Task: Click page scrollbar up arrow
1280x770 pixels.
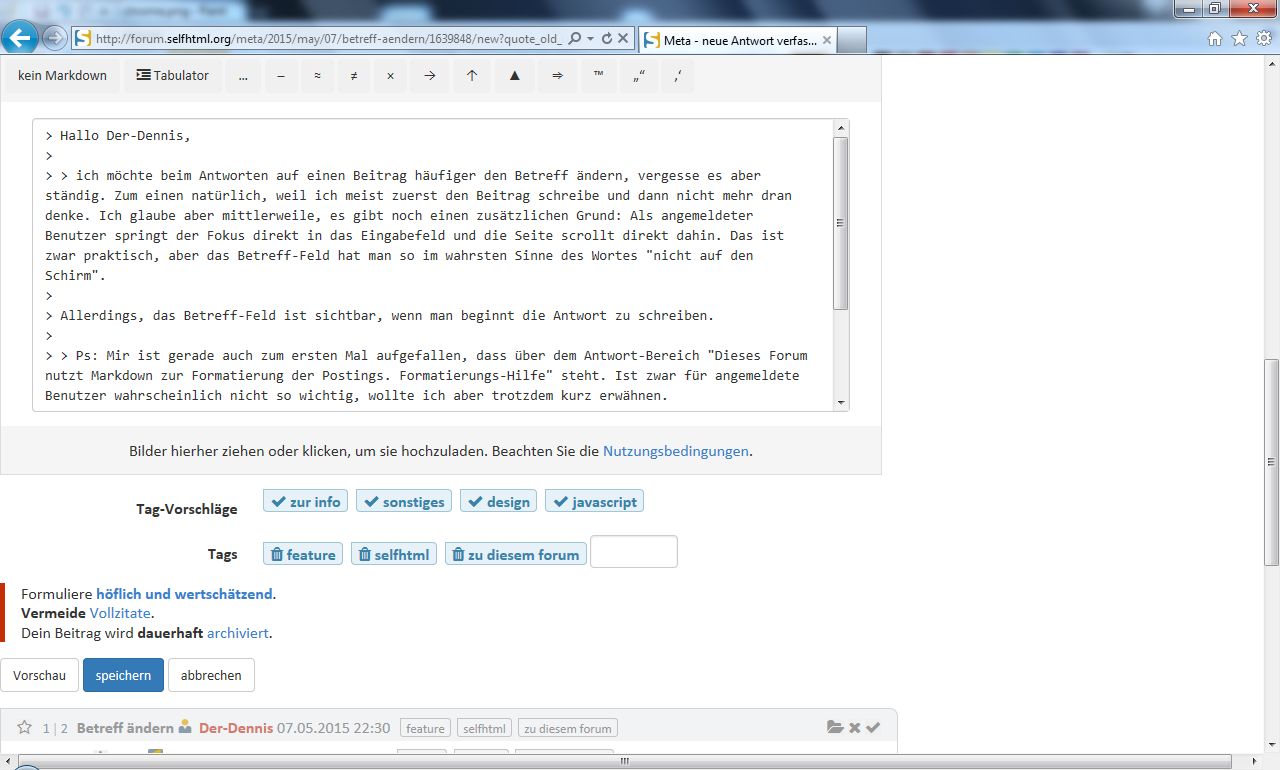Action: [x=1271, y=64]
